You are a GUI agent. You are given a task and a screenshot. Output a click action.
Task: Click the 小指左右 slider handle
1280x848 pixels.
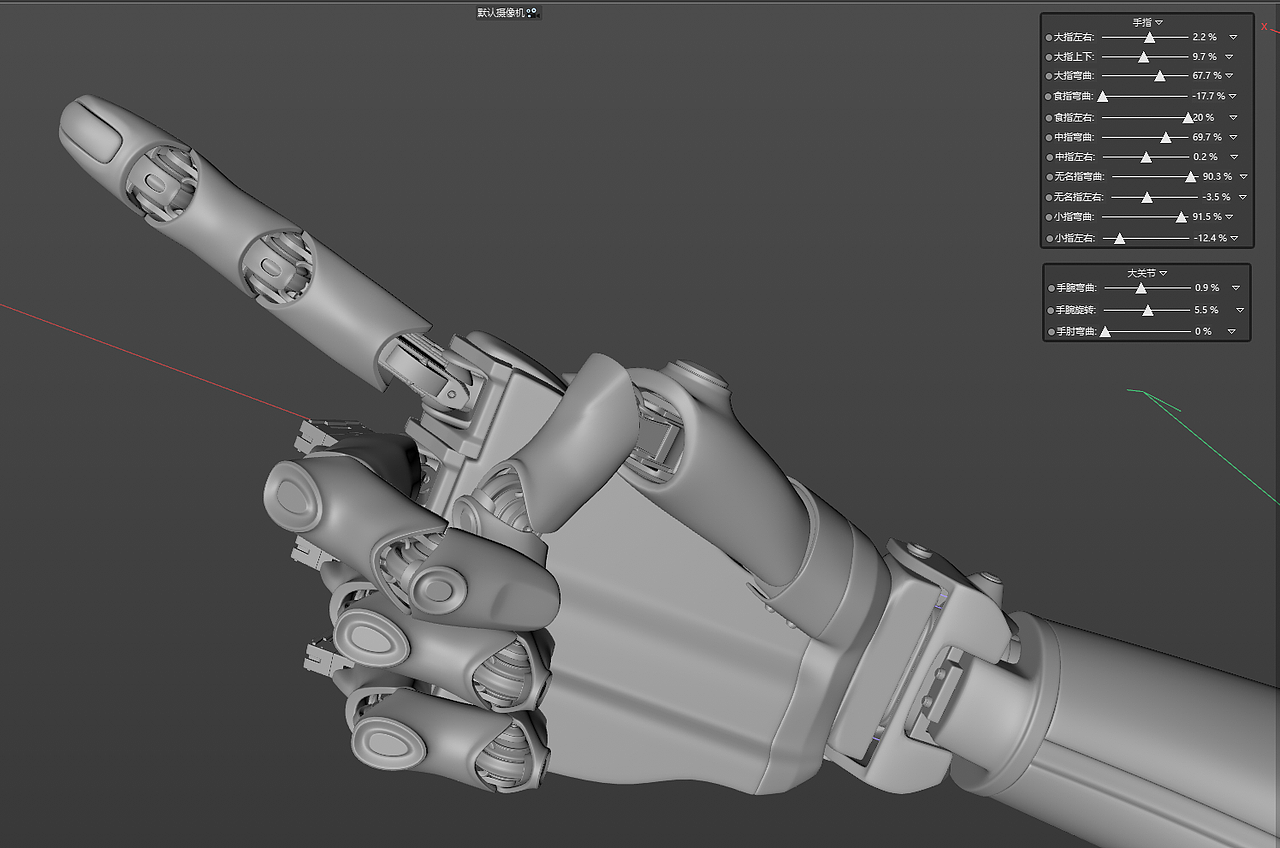pyautogui.click(x=1120, y=239)
